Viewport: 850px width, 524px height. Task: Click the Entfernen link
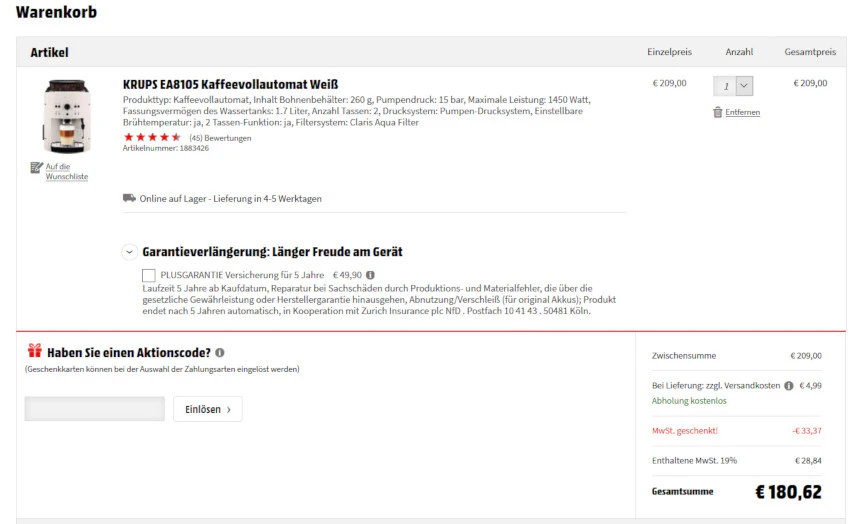click(x=743, y=112)
